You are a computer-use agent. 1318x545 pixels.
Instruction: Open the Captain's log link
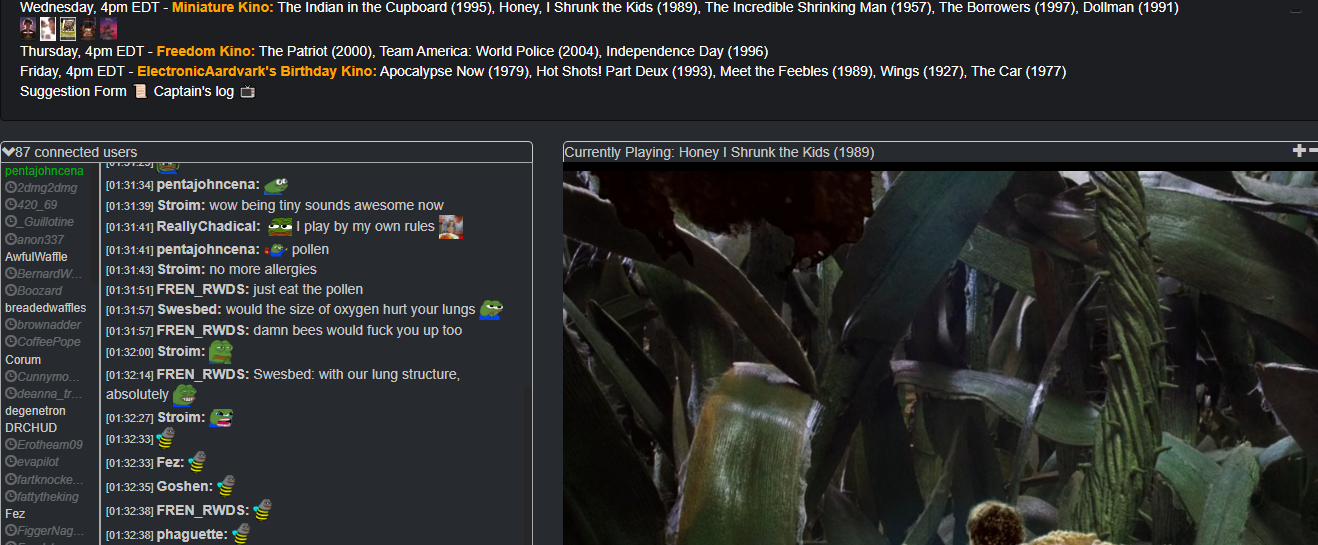coord(193,91)
